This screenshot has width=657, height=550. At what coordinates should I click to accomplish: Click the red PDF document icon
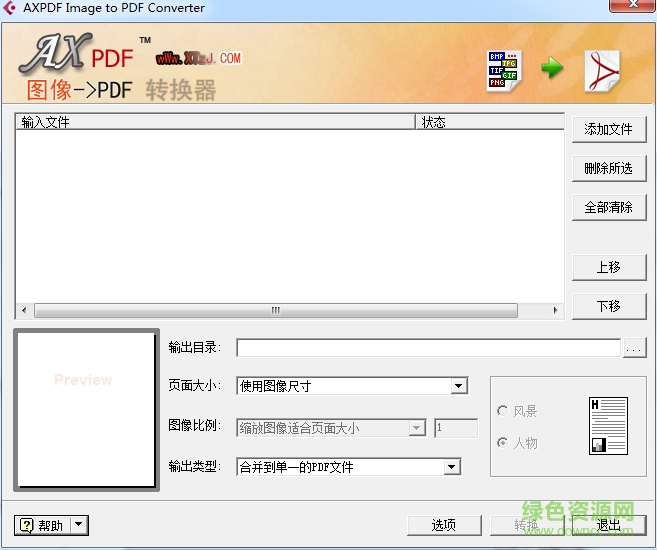(x=602, y=70)
